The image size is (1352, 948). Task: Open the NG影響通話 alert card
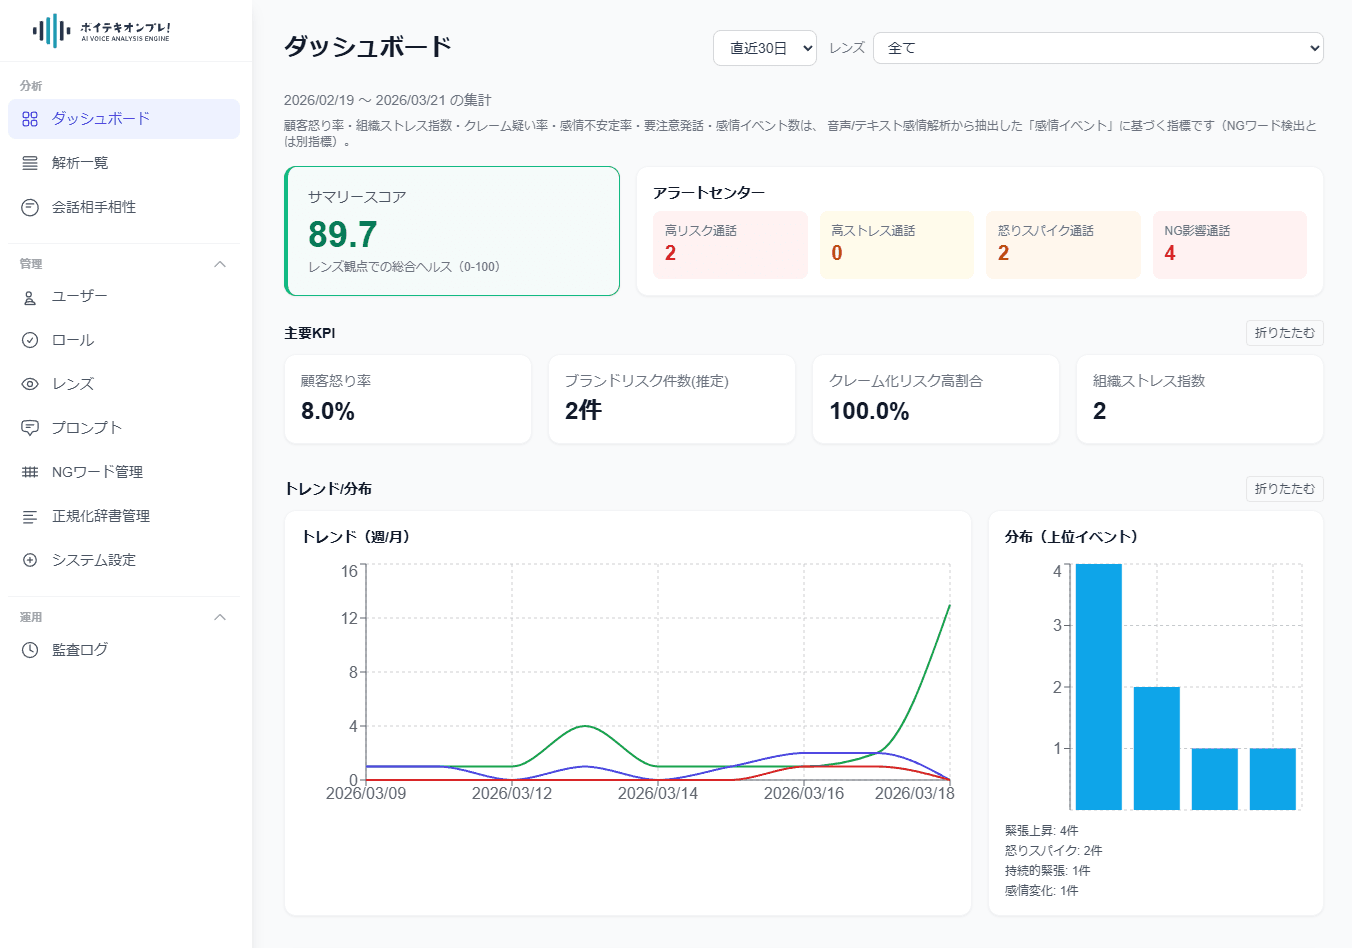pyautogui.click(x=1230, y=245)
